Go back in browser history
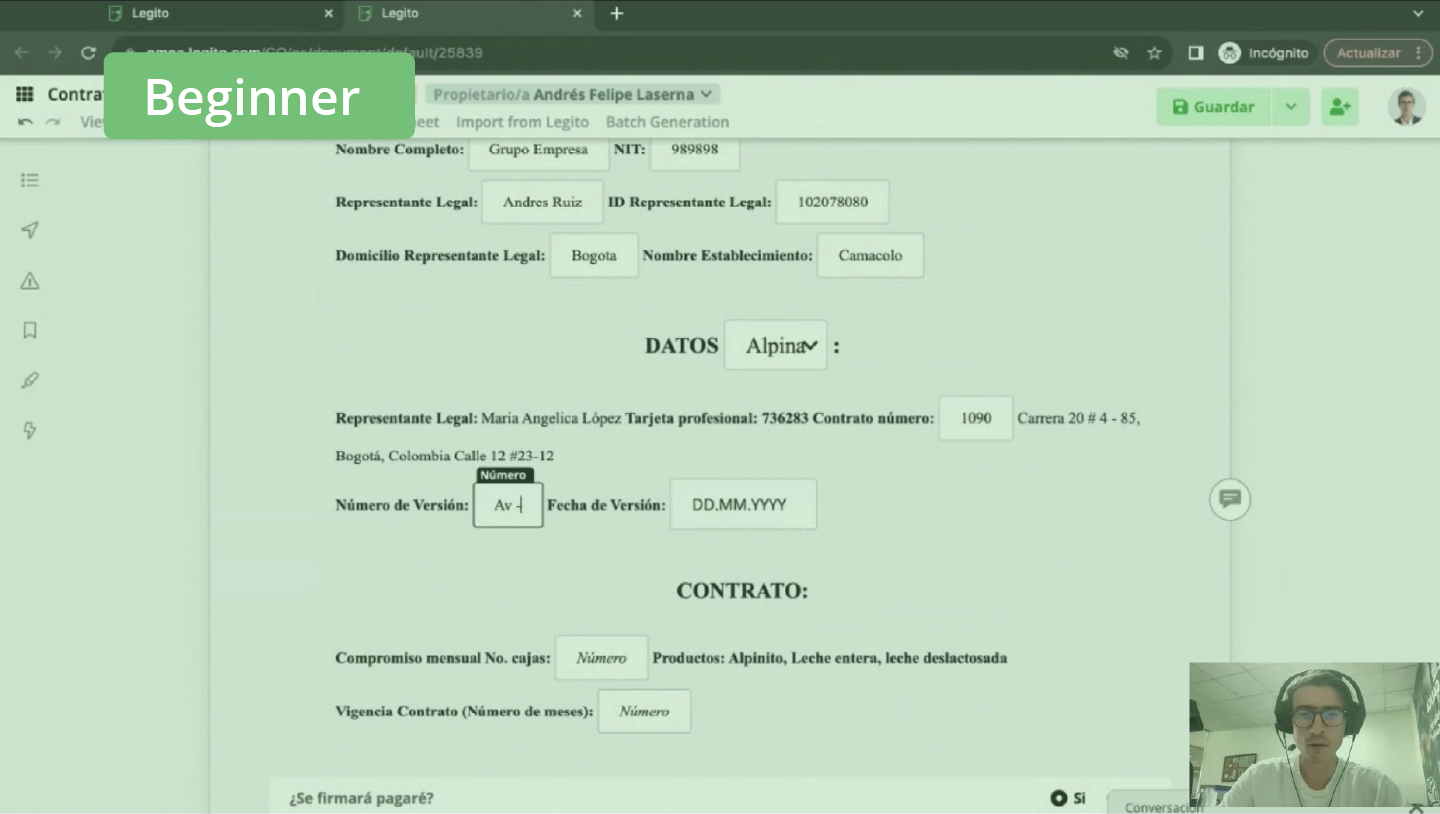1440x814 pixels. click(x=21, y=53)
